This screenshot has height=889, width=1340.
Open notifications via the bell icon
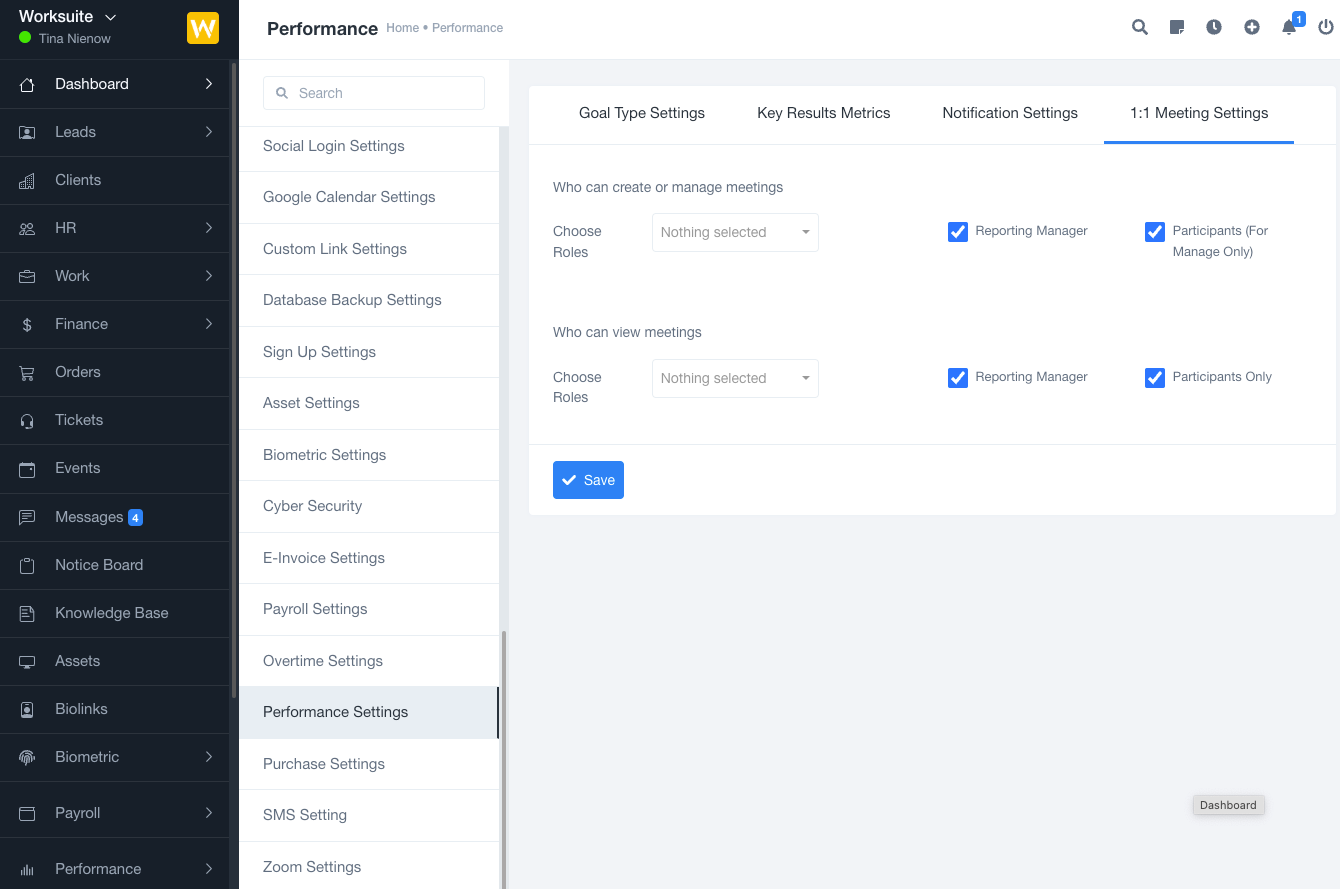pyautogui.click(x=1288, y=27)
